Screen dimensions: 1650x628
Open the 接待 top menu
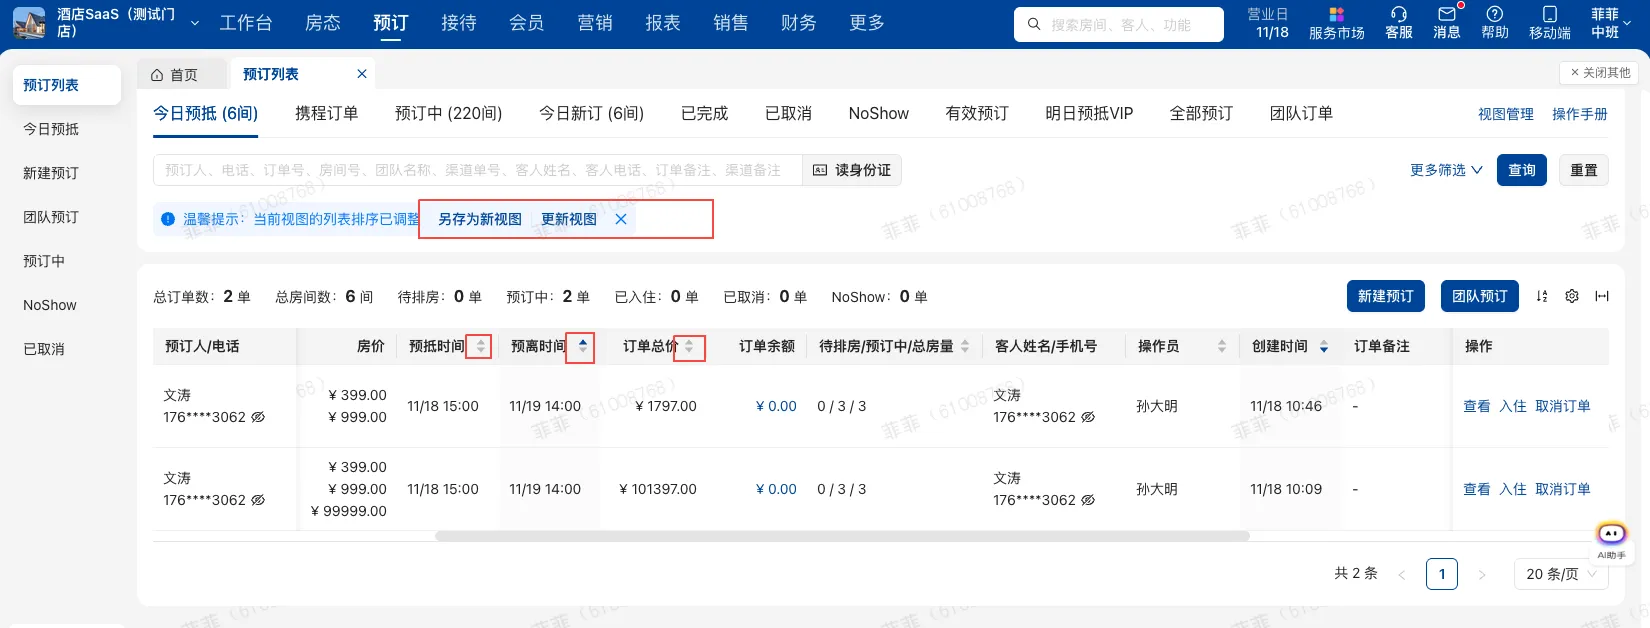459,23
